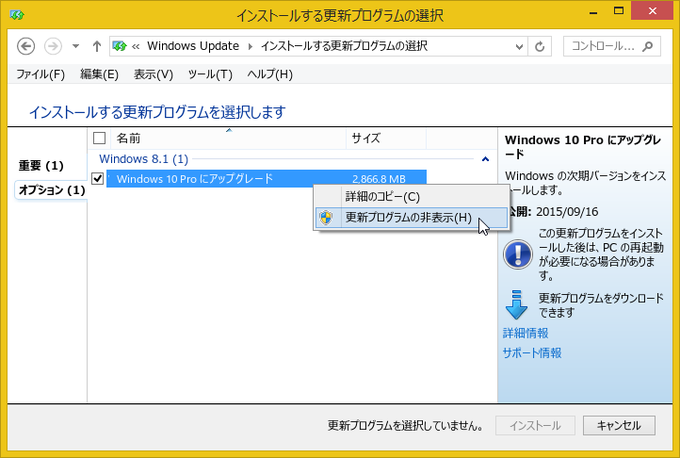Switch to the オプション (1) tab
The height and width of the screenshot is (458, 680).
(x=51, y=190)
